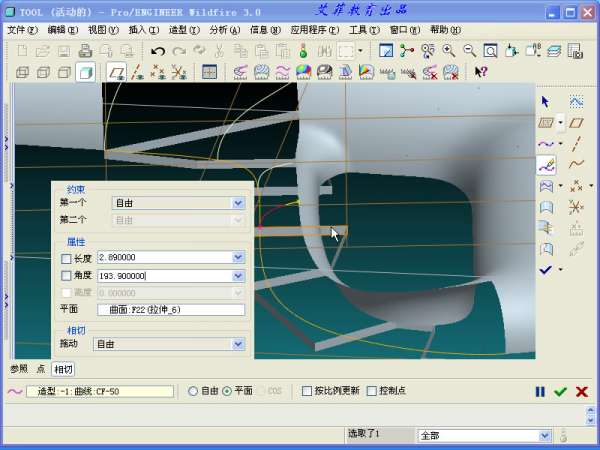Open the 应用程序(P) menu
This screenshot has height=450, width=600.
tap(315, 30)
